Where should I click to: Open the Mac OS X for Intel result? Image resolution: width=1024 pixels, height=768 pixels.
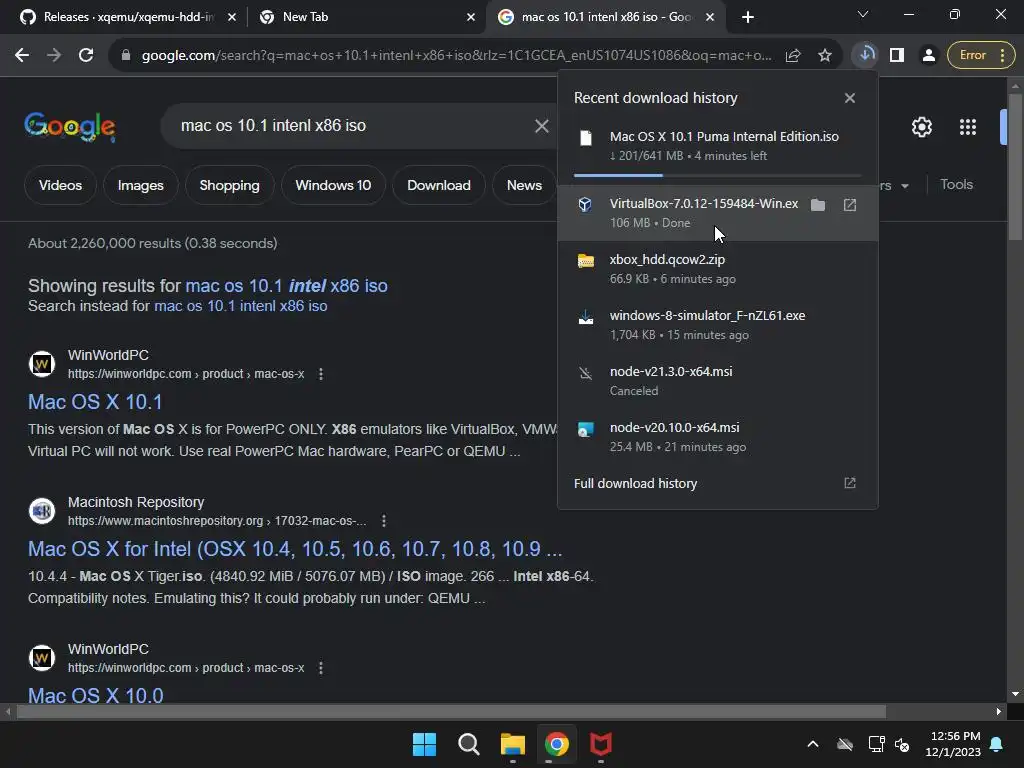(295, 549)
